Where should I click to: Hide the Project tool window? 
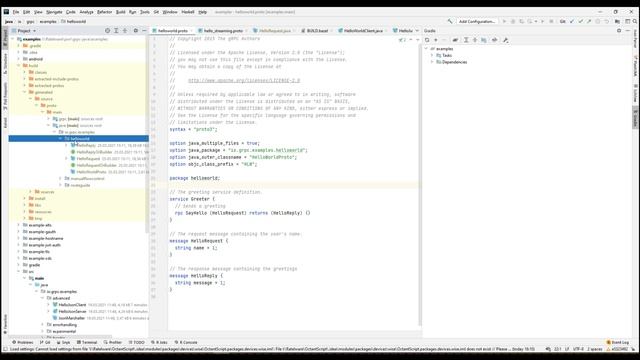pos(144,31)
